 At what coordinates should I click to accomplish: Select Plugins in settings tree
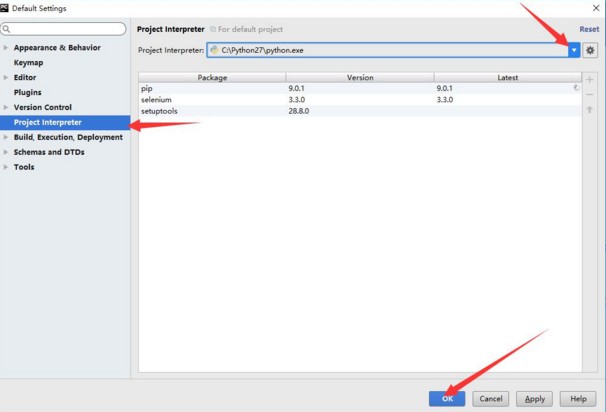(x=27, y=92)
